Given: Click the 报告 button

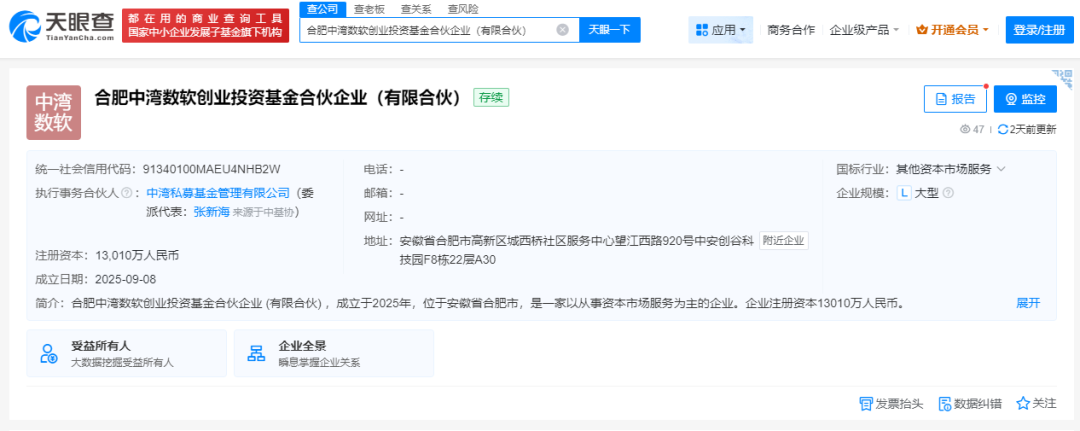Looking at the screenshot, I should (x=955, y=99).
